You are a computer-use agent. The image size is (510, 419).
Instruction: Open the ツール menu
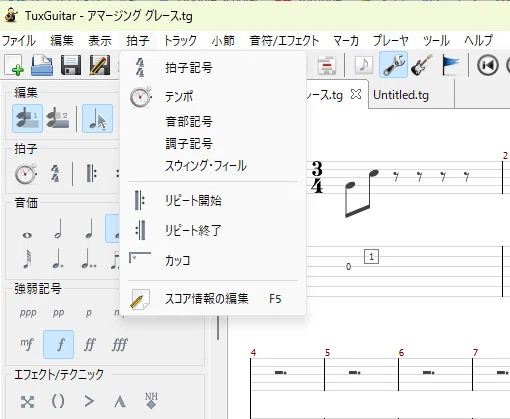(x=436, y=41)
